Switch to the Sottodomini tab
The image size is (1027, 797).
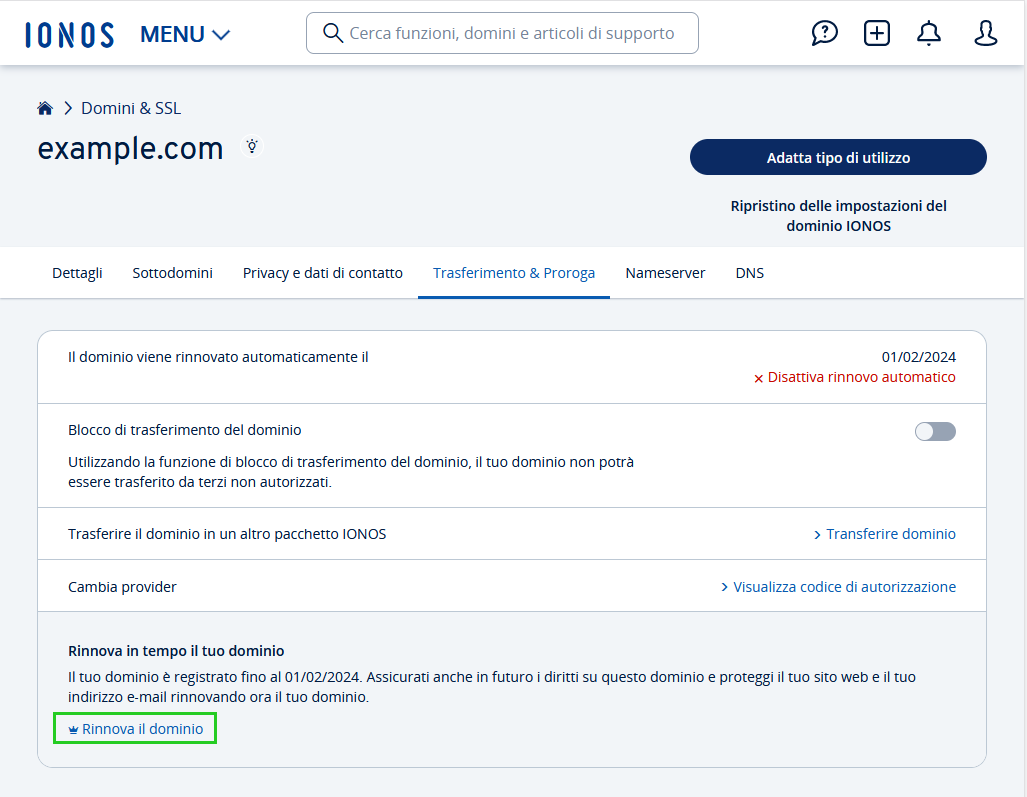pos(172,273)
